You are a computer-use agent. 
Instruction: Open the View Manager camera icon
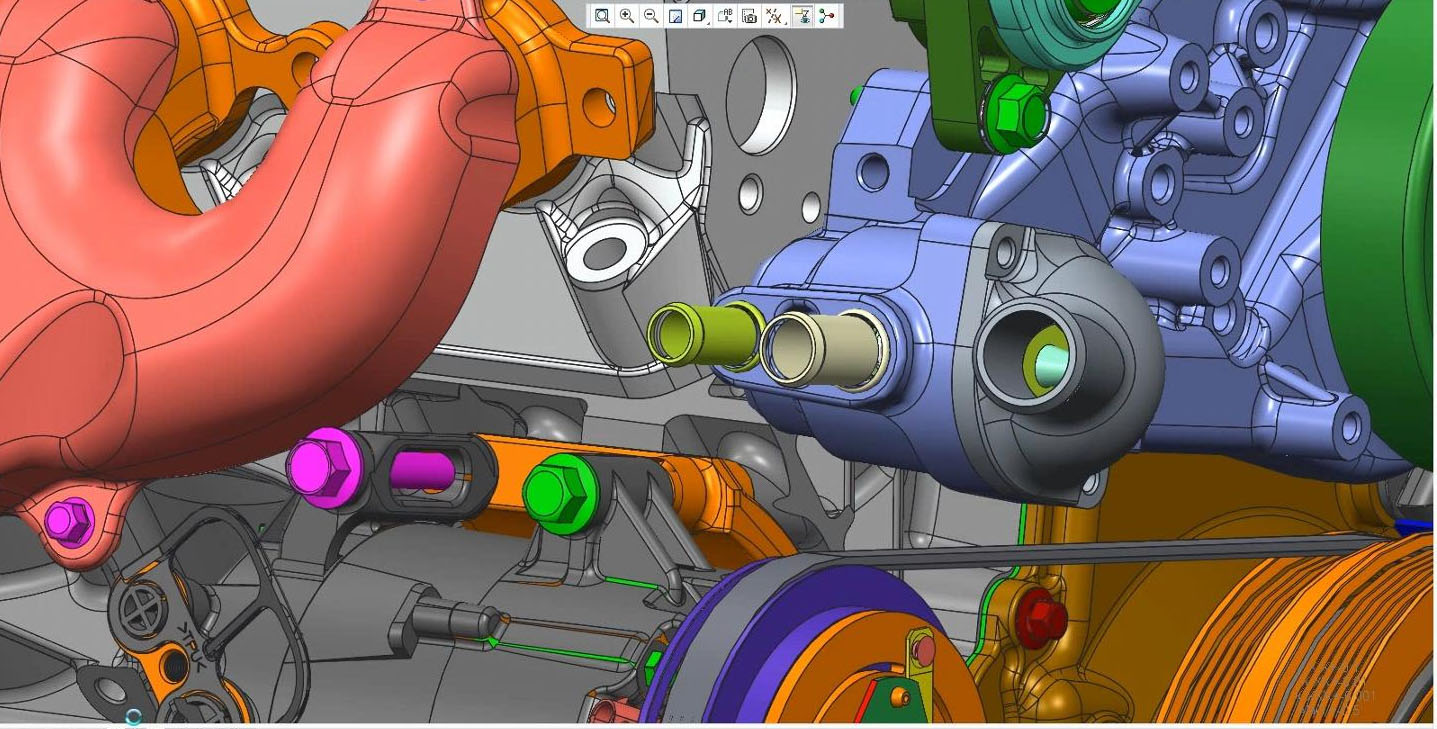[x=749, y=15]
